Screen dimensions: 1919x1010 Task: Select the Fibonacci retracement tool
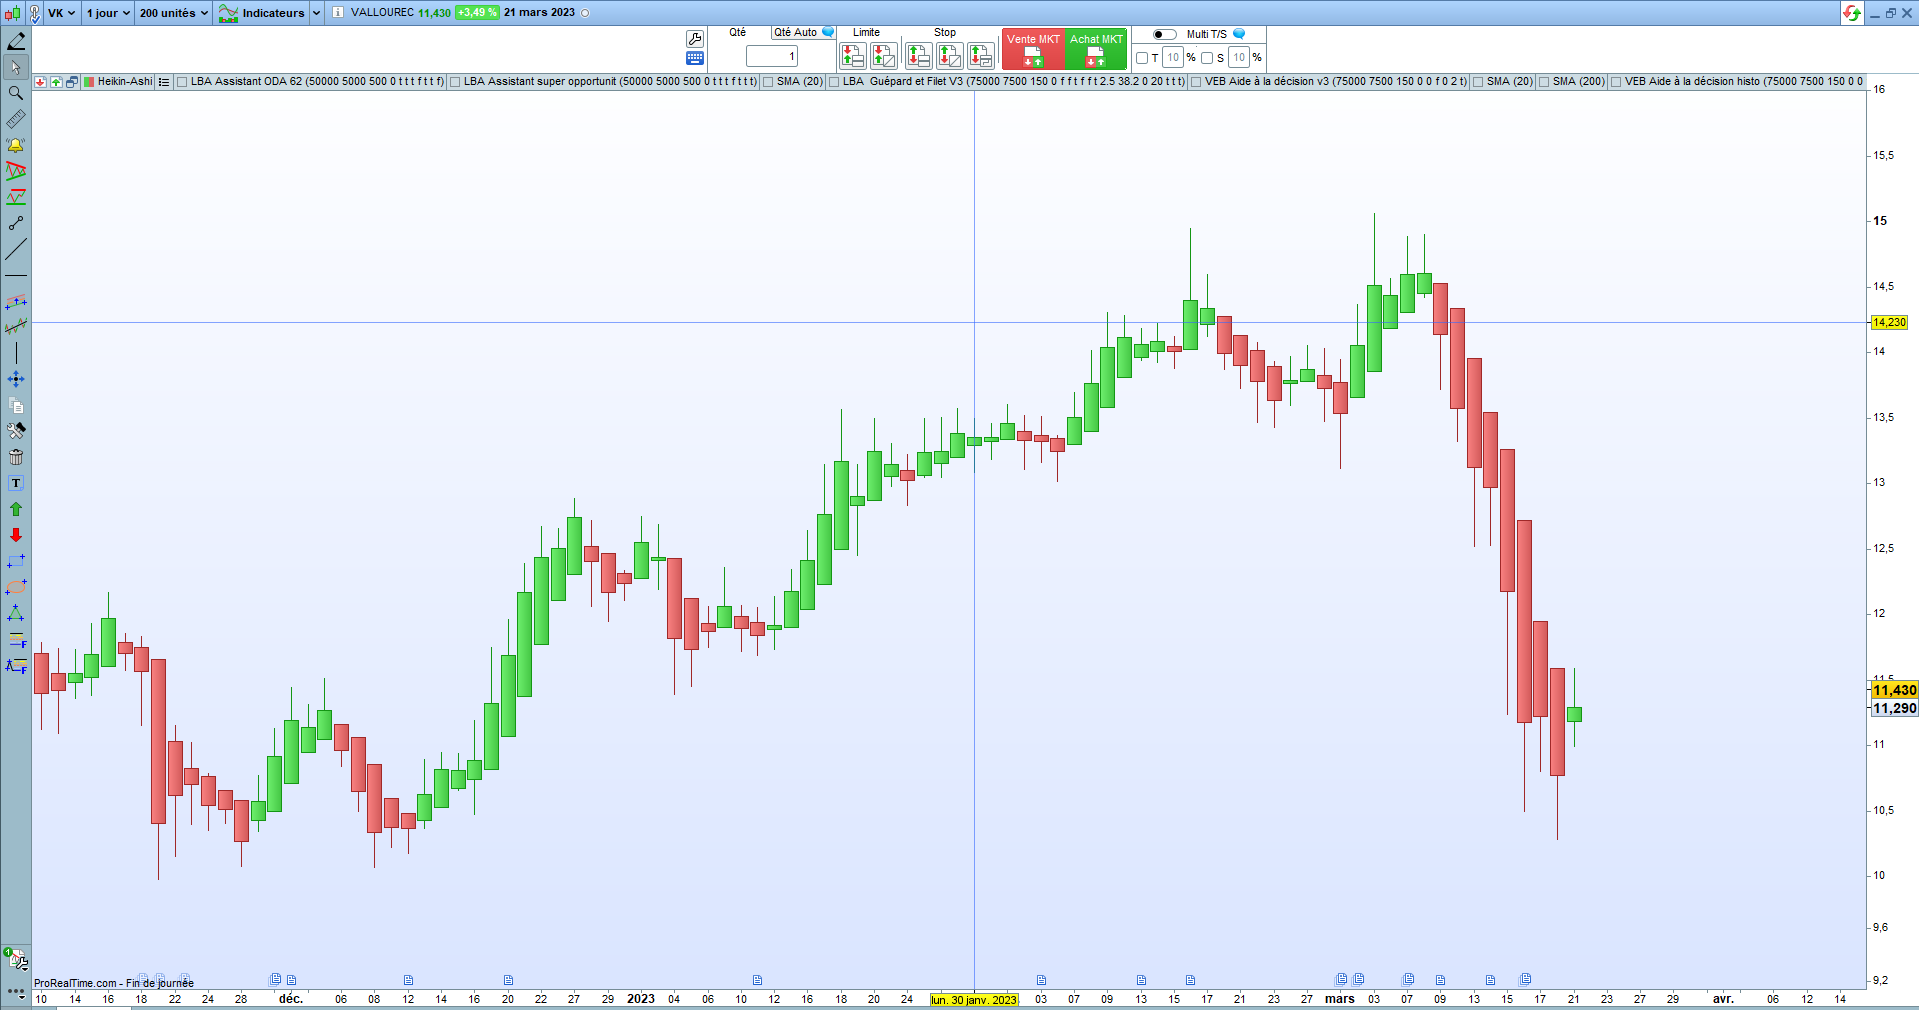click(16, 639)
